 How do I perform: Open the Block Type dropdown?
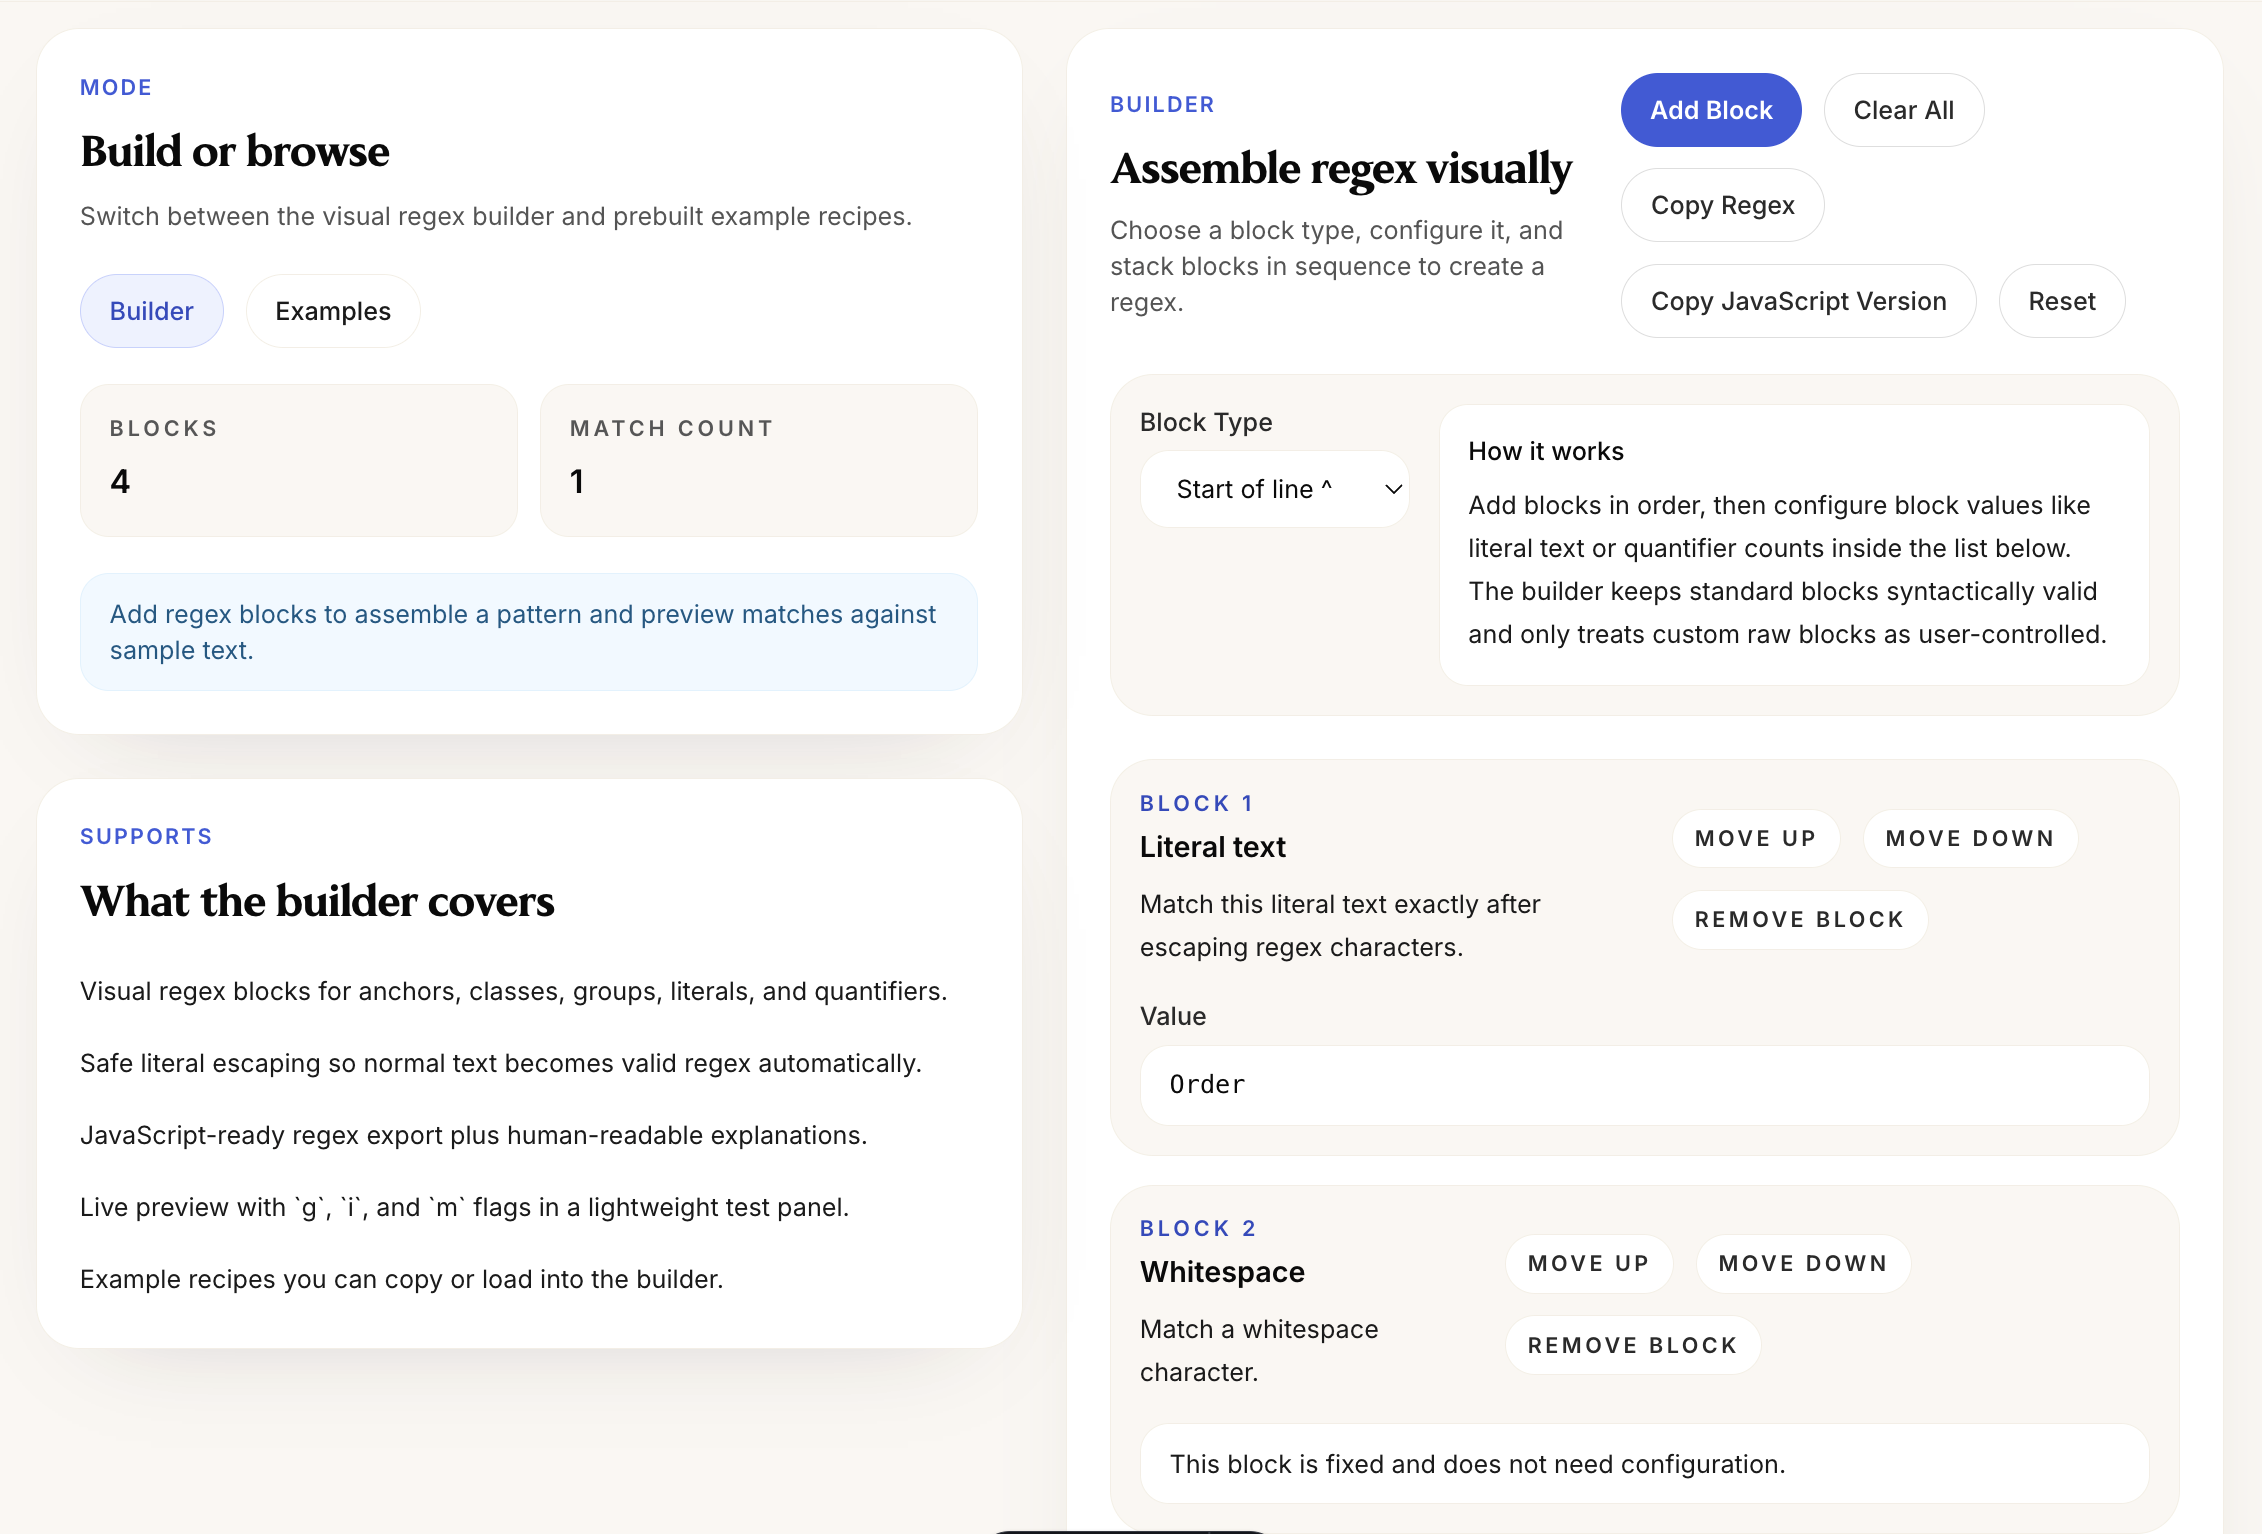tap(1275, 489)
